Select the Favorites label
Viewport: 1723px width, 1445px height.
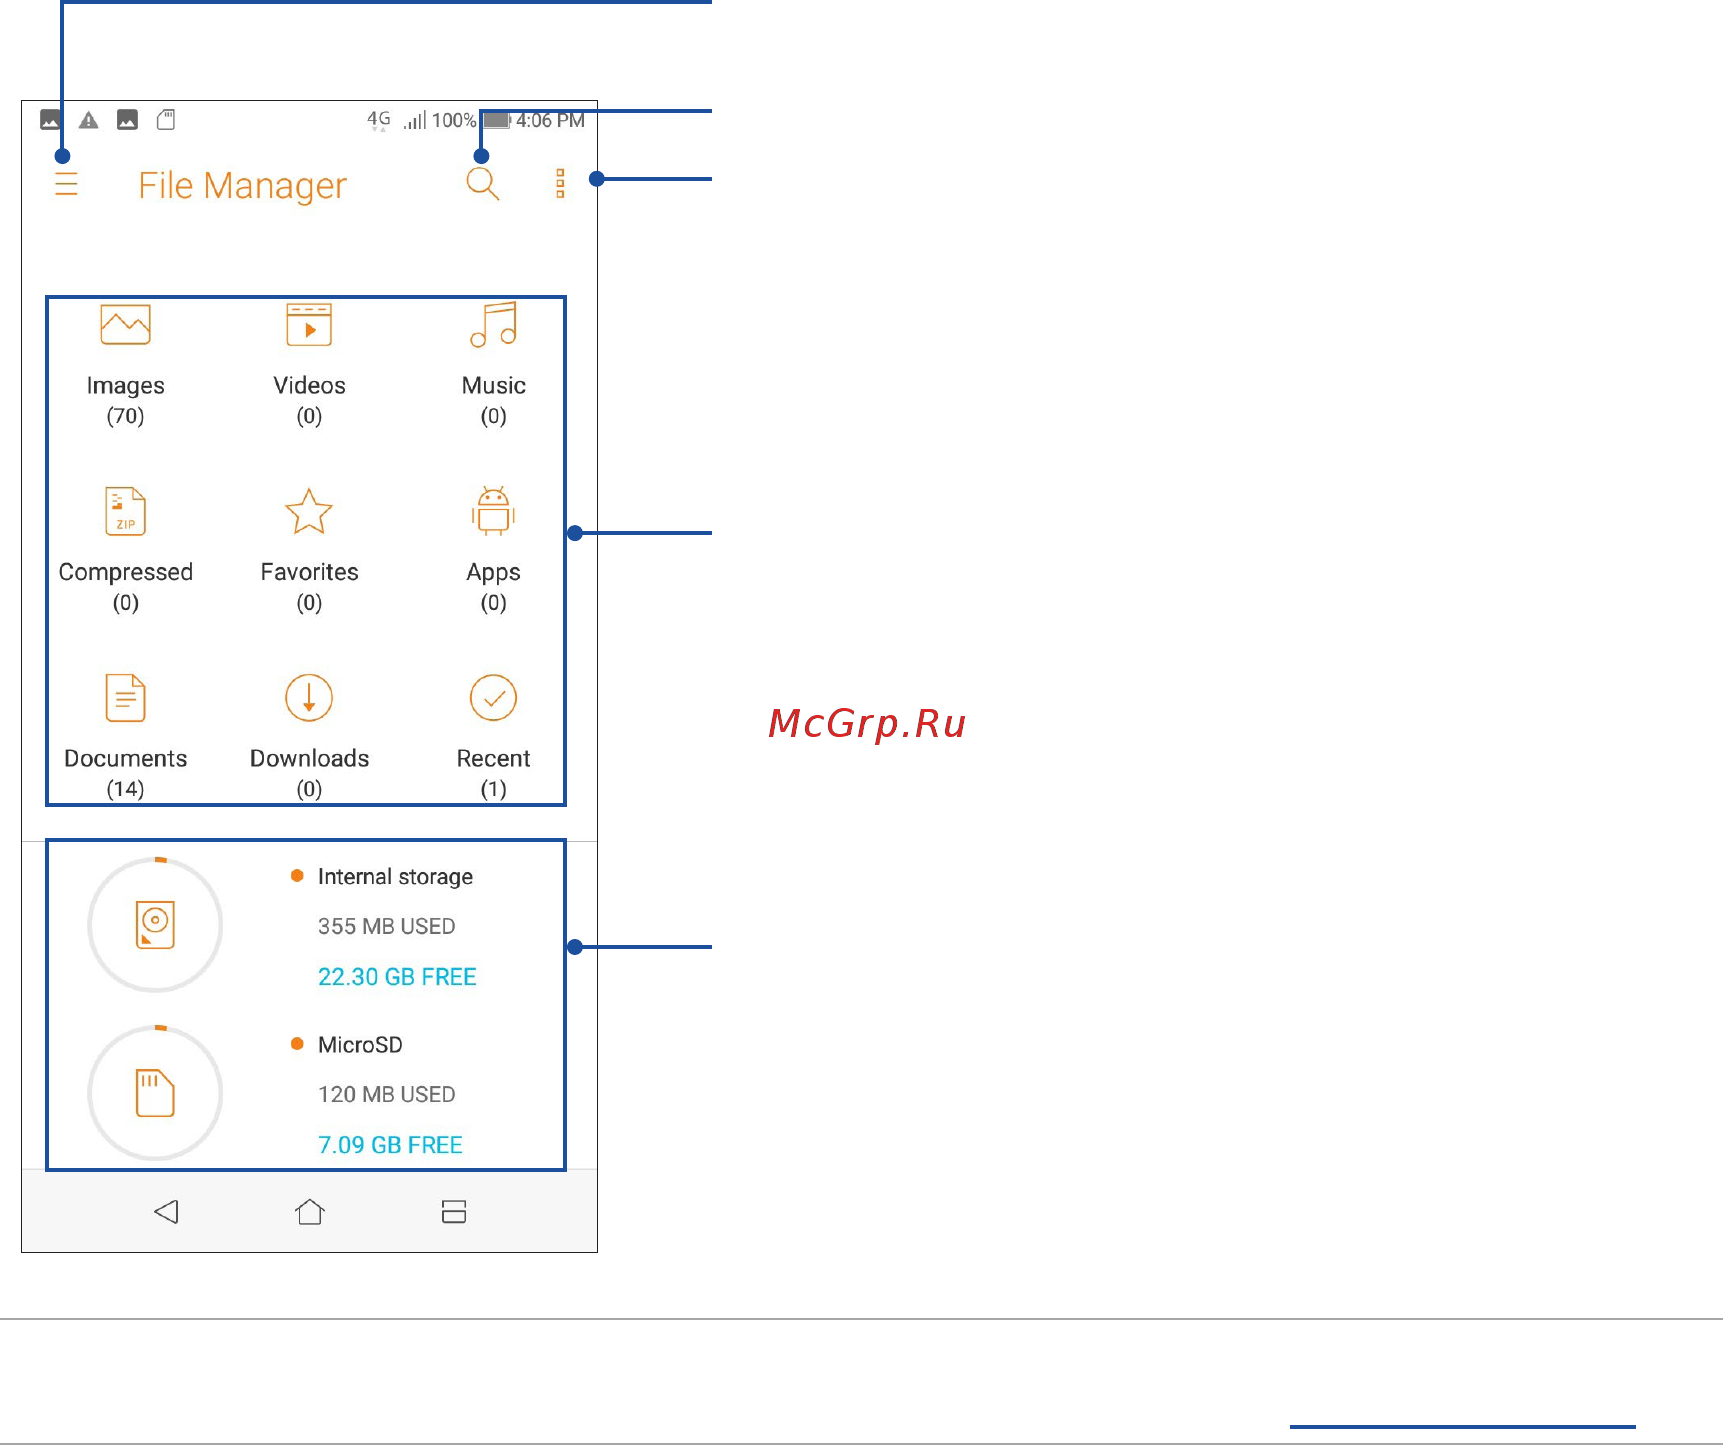[x=309, y=572]
